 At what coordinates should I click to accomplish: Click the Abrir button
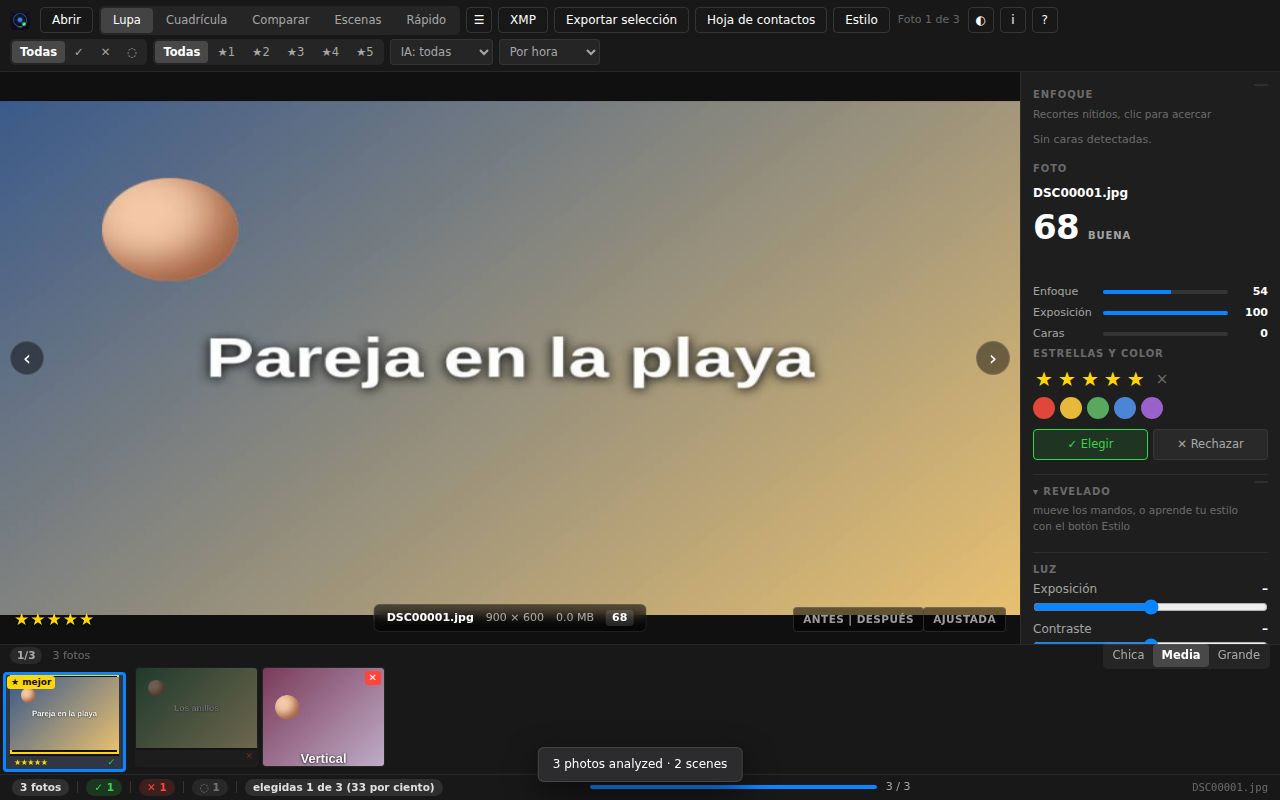click(66, 20)
